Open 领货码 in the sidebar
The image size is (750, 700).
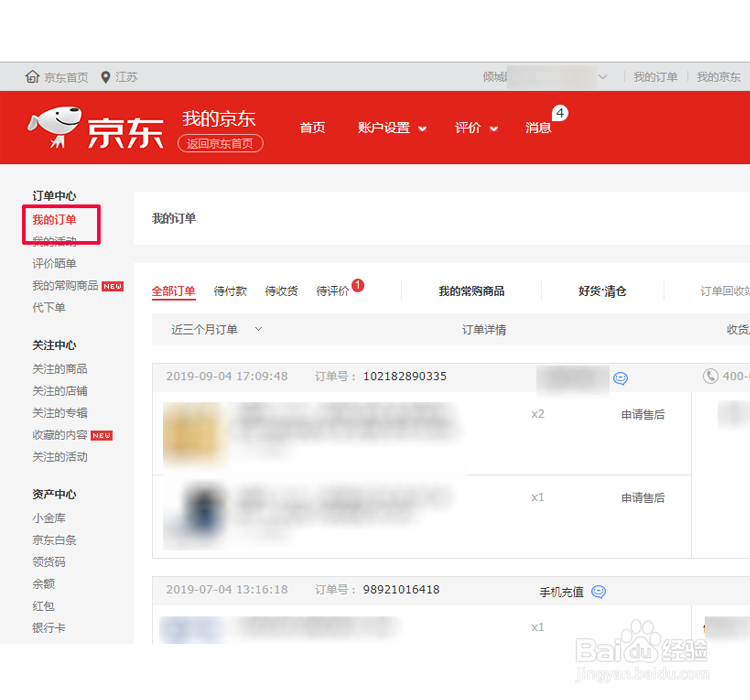pyautogui.click(x=48, y=562)
